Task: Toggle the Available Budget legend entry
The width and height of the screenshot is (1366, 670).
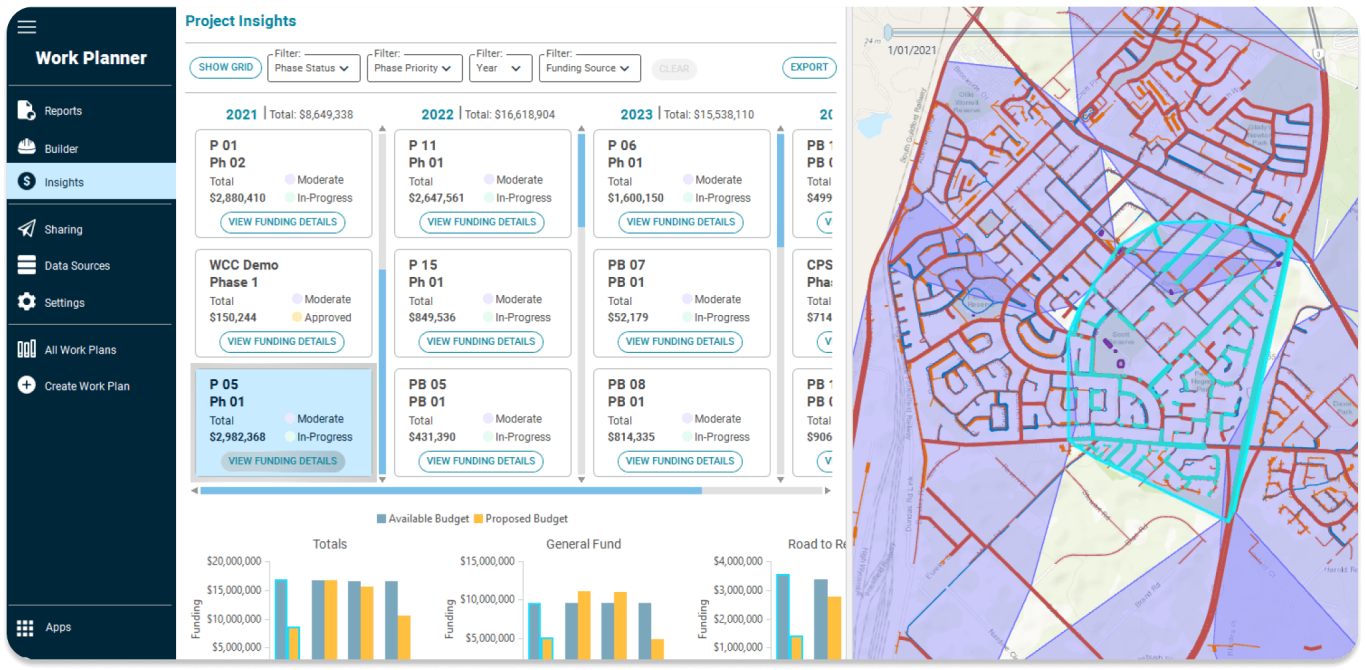Action: tap(432, 518)
